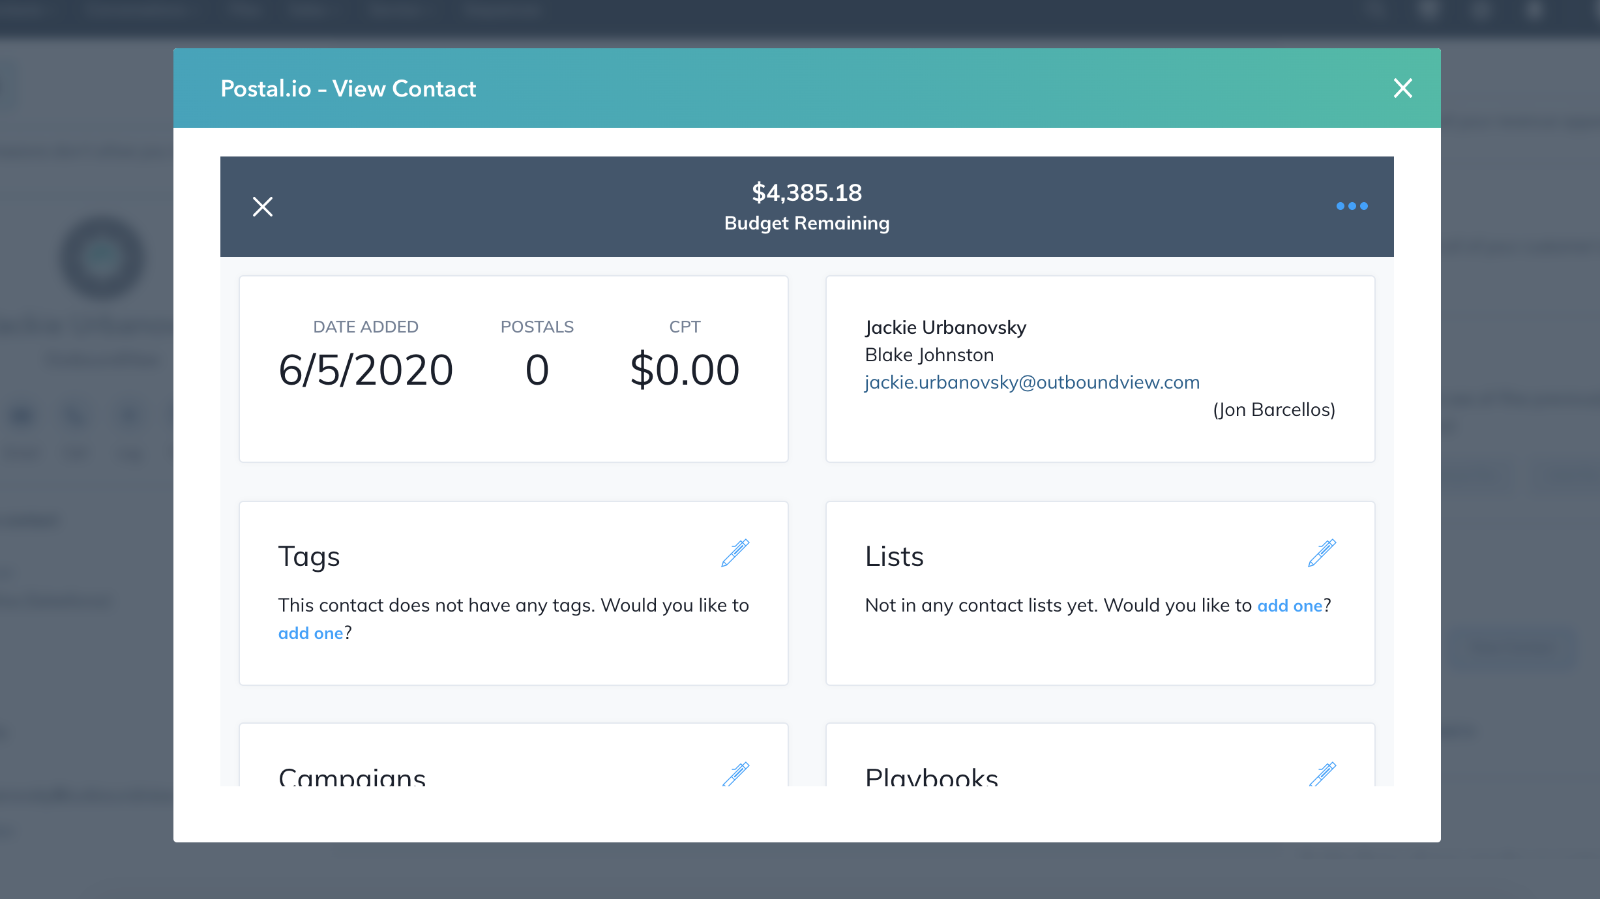Dismiss the Budget Remaining panel with white X
This screenshot has height=900, width=1600.
(x=263, y=206)
